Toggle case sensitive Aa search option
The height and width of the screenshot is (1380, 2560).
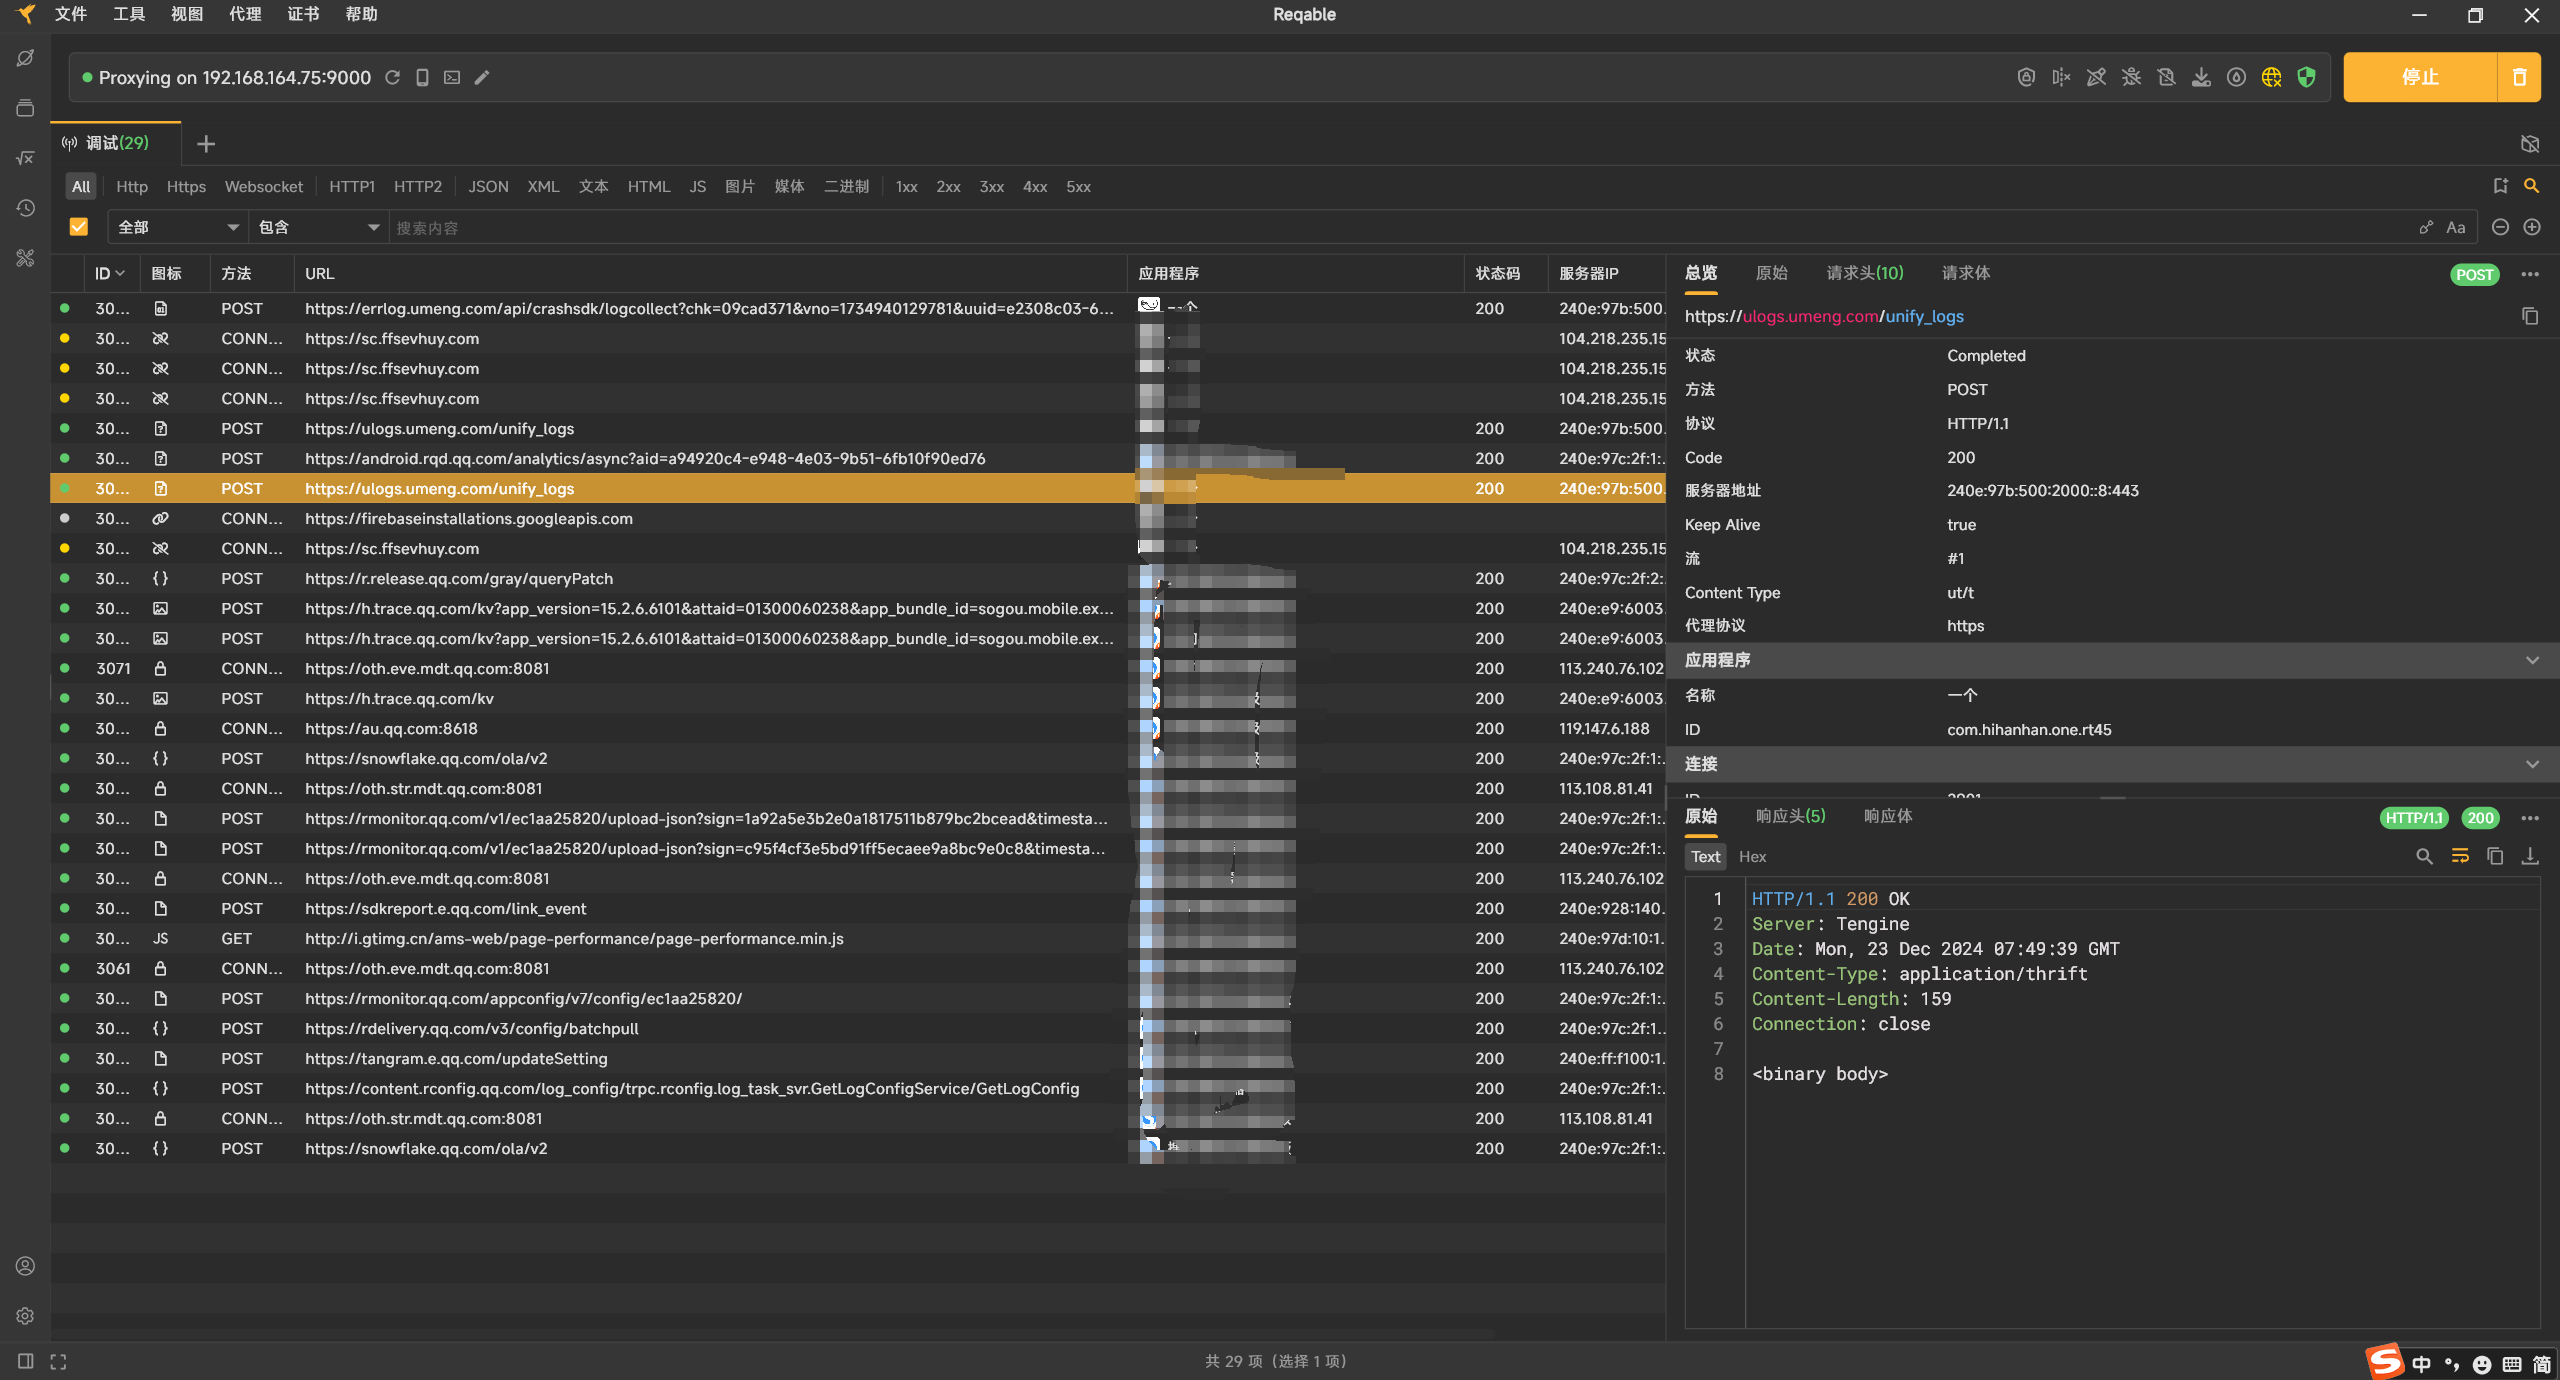point(2455,227)
